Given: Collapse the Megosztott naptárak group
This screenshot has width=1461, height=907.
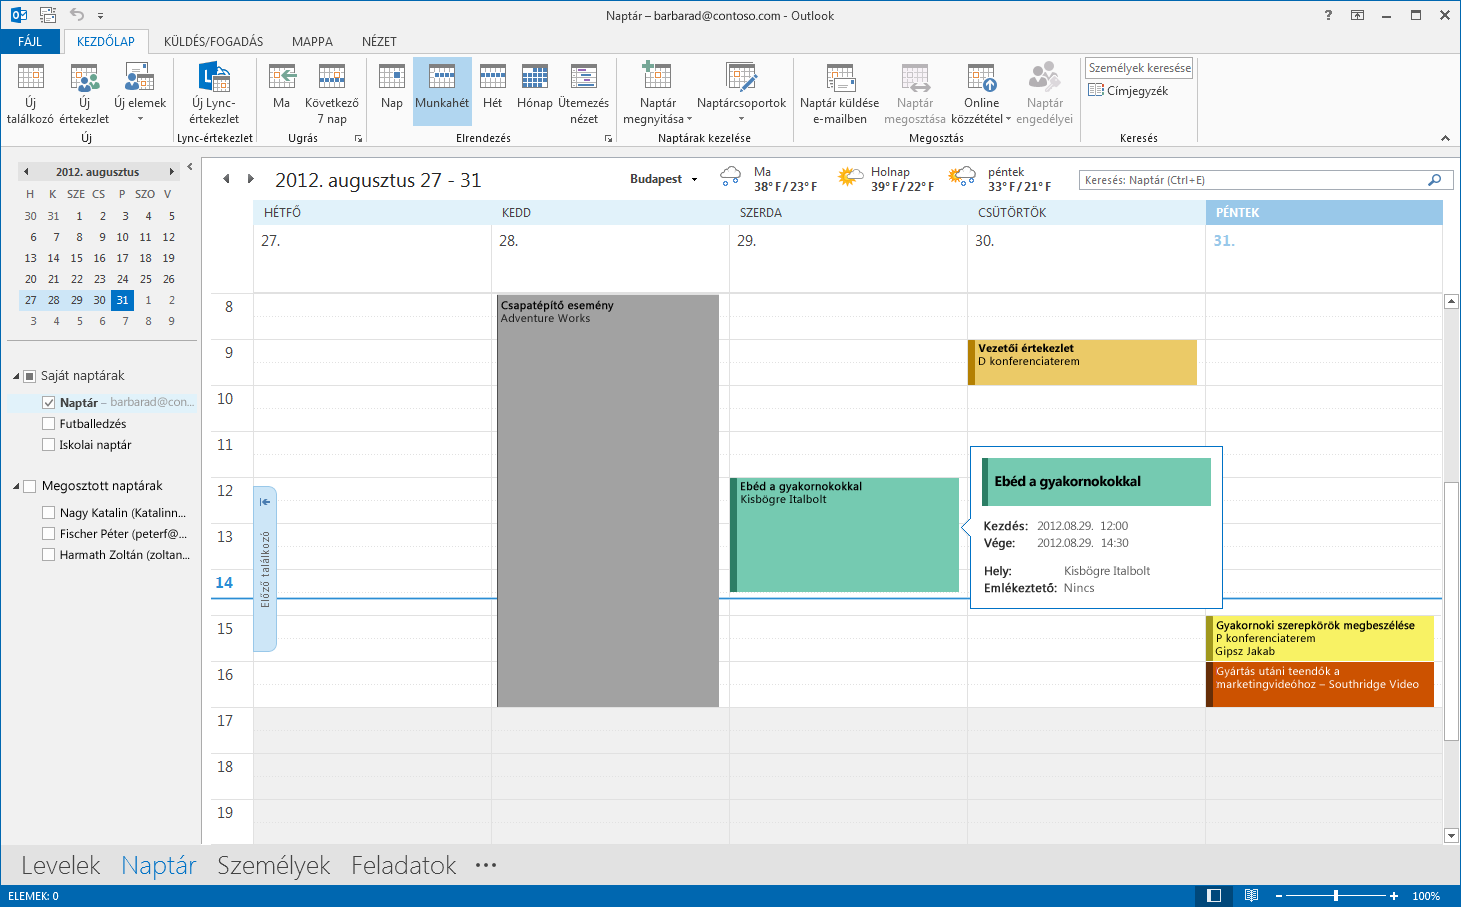Looking at the screenshot, I should click(16, 486).
